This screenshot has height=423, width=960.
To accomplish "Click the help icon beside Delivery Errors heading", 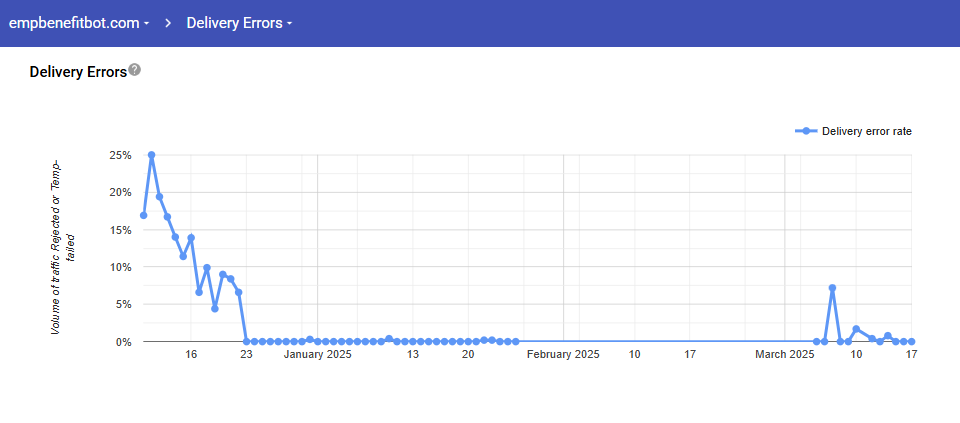I will click(135, 71).
